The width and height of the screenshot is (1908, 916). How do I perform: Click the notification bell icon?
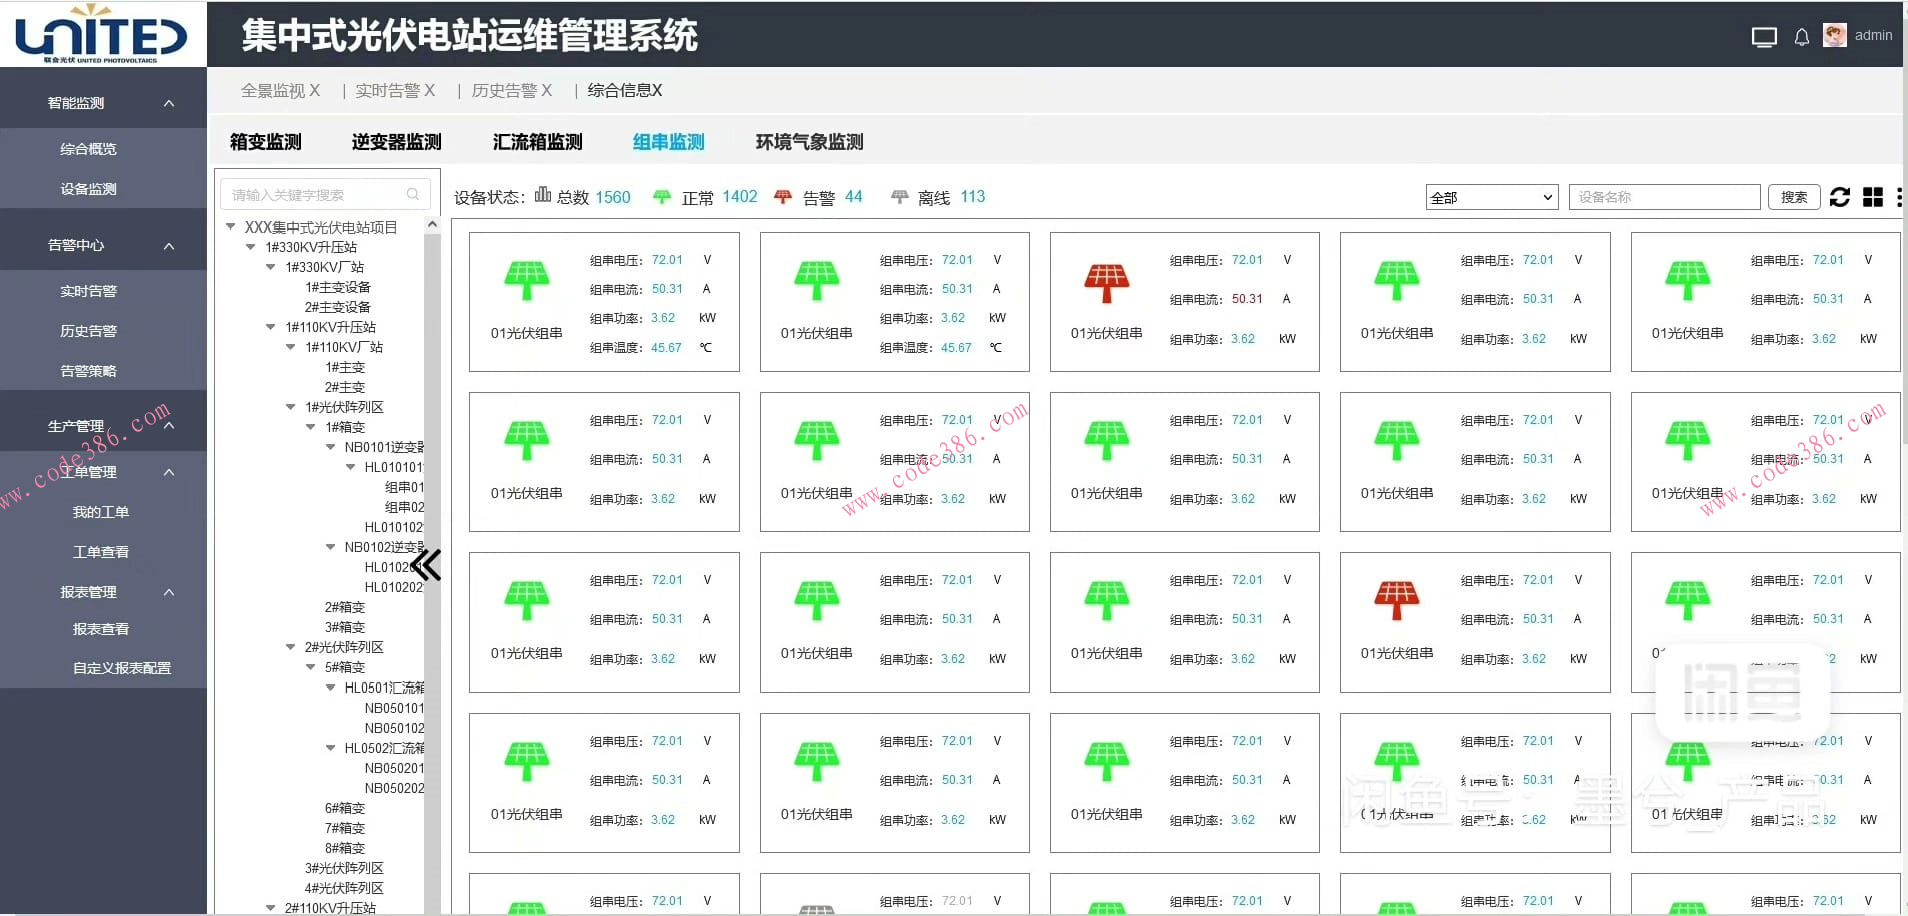point(1801,36)
